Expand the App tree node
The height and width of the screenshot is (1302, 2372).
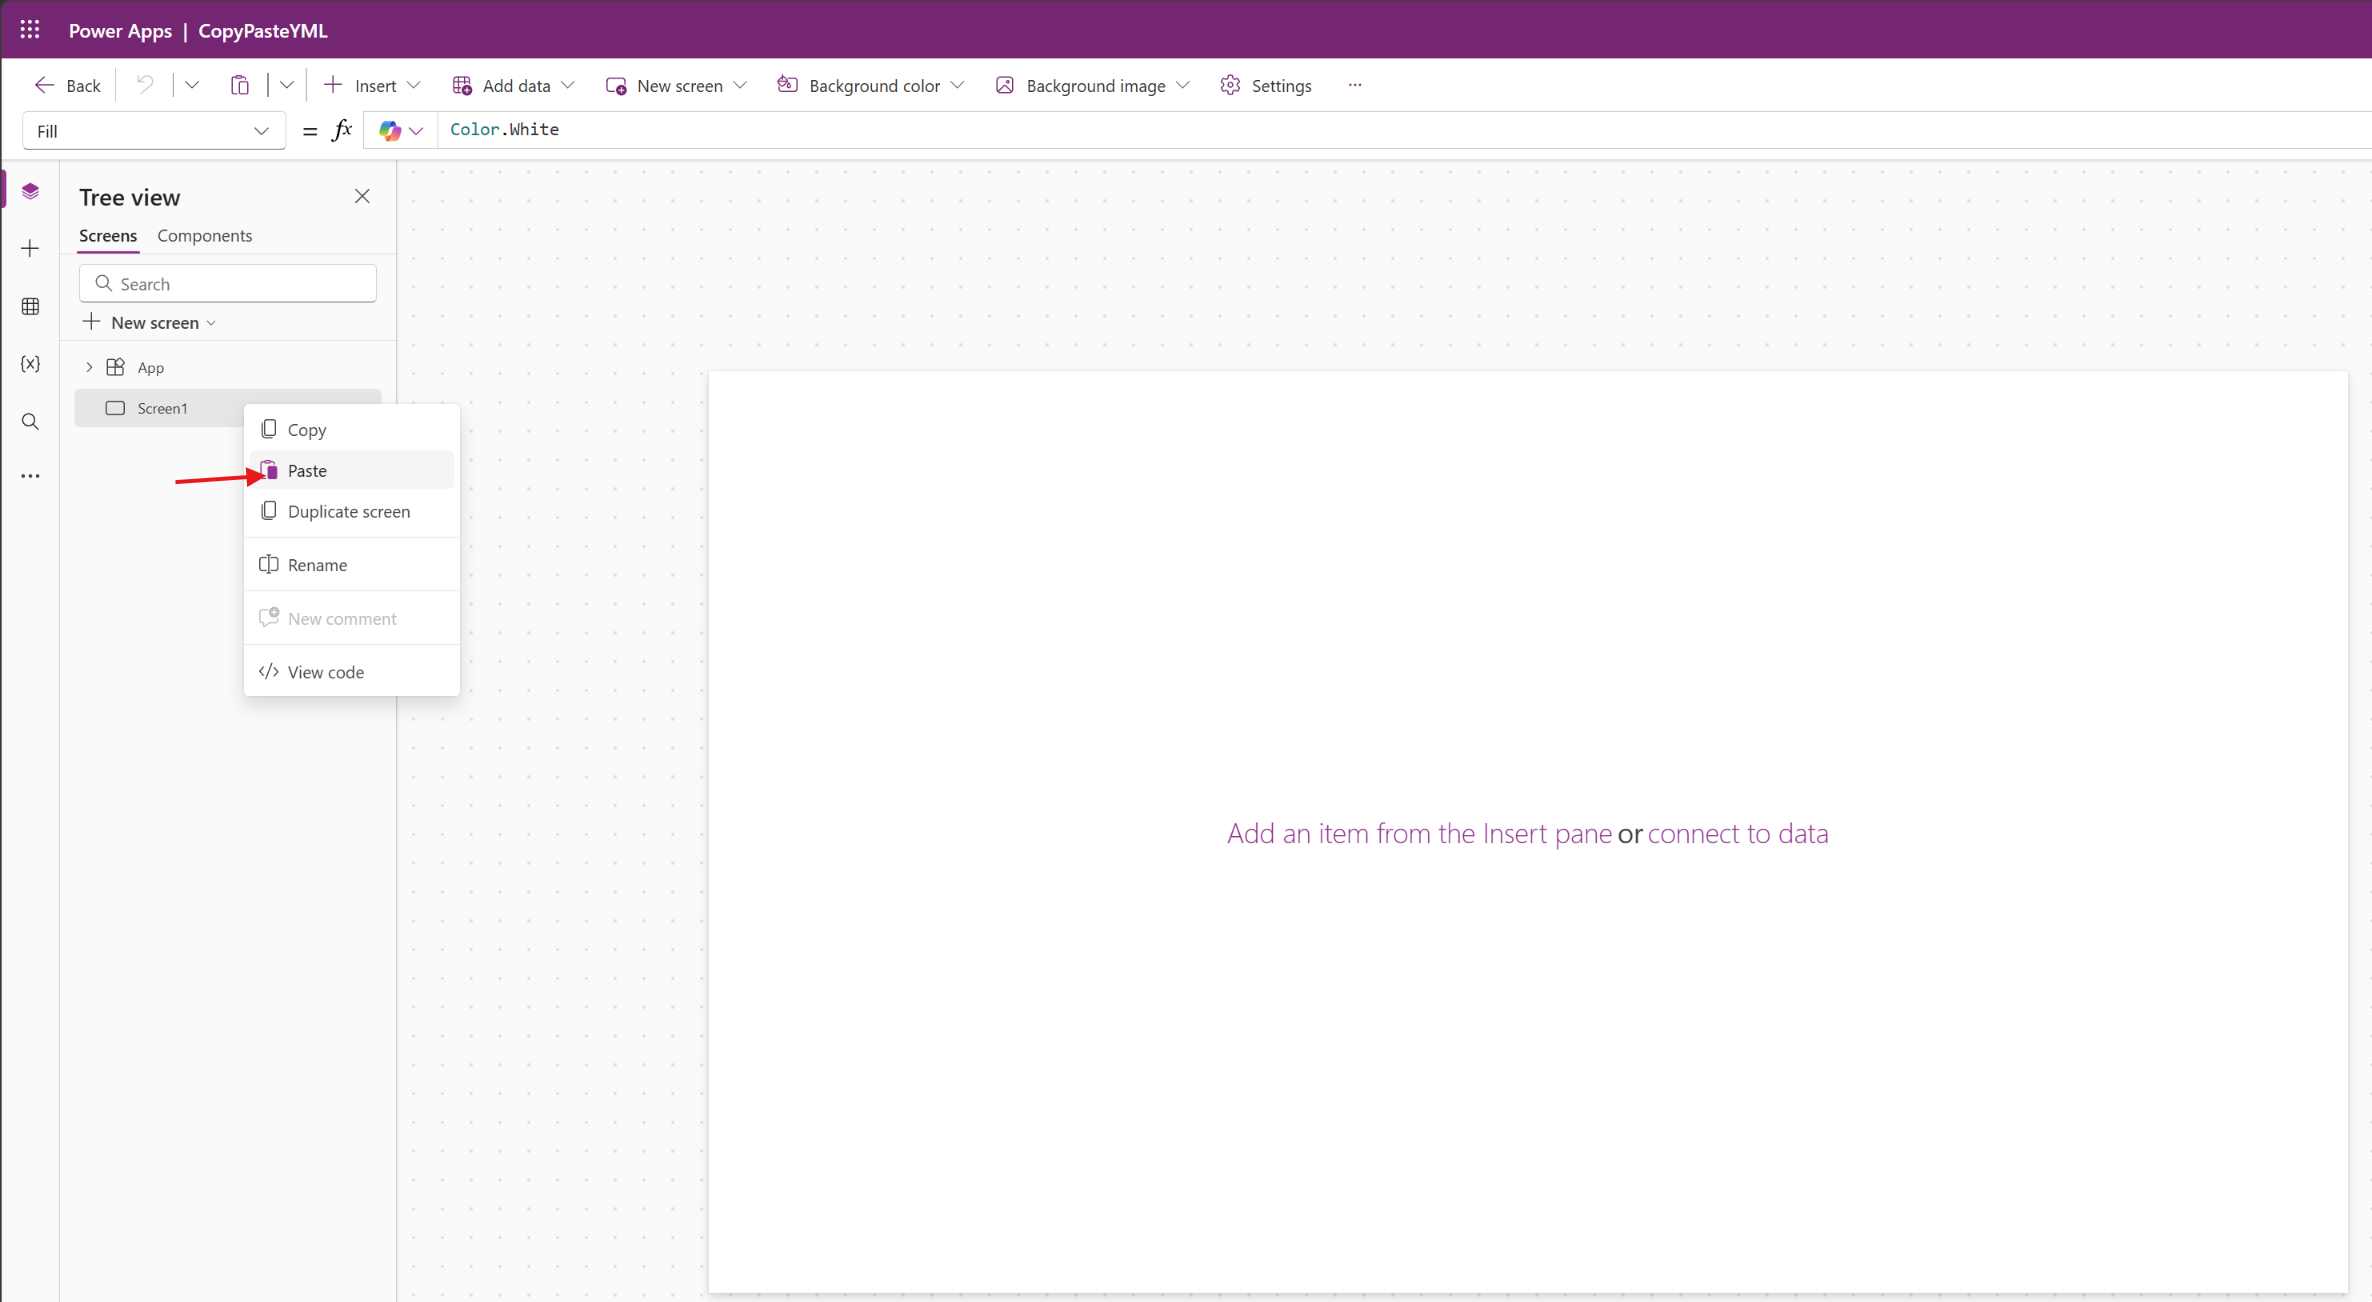click(x=89, y=368)
